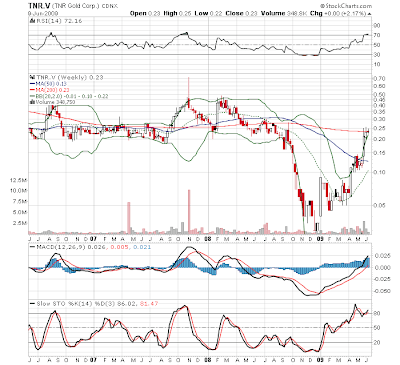Click the 5.0M volume axis label
Viewport: 400px width, 365px height.
click(20, 212)
